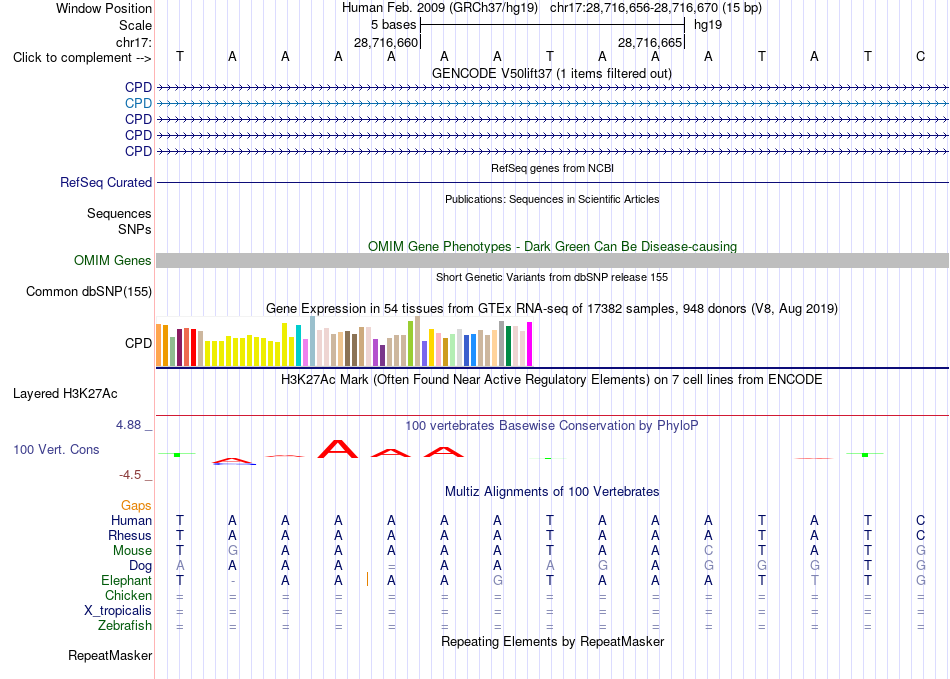Click the Layered H3K27Ac label

[65, 394]
